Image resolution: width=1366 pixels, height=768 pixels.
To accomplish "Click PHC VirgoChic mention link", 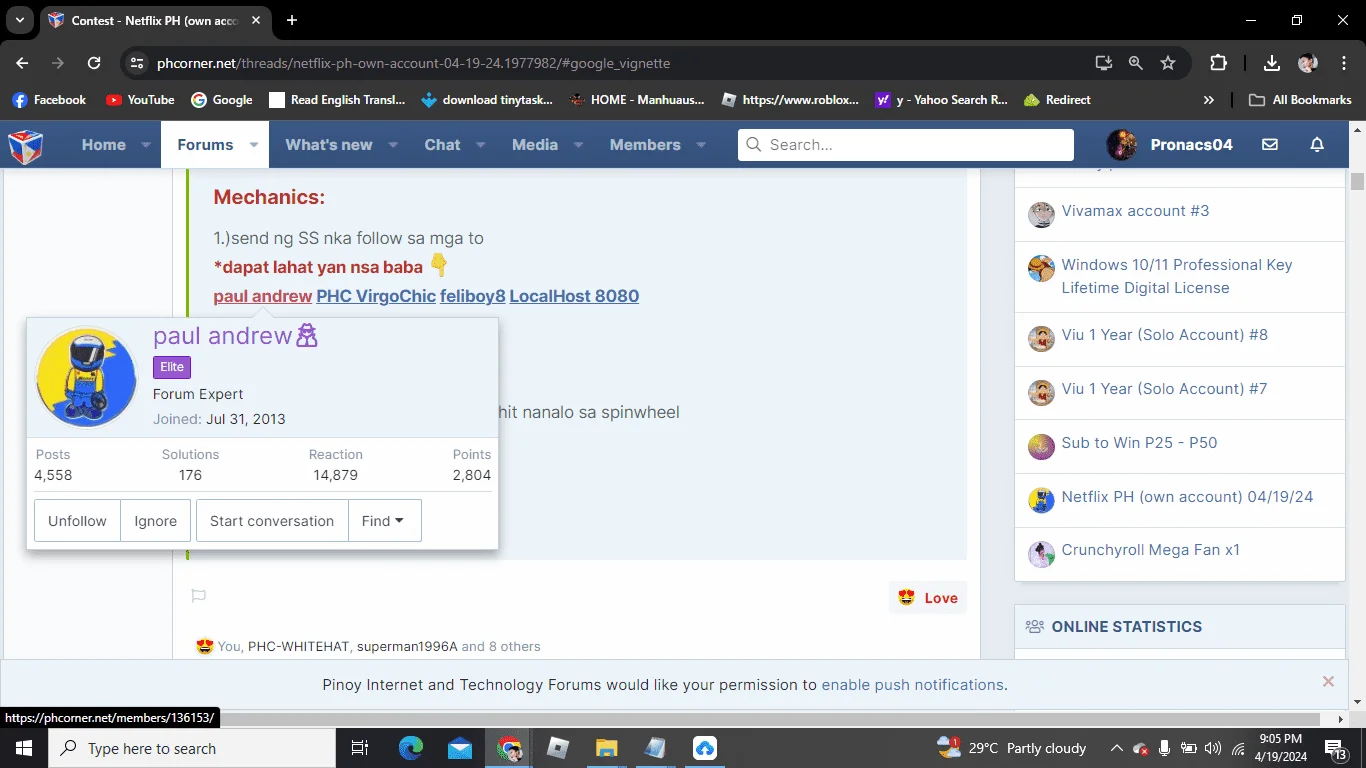I will point(376,296).
